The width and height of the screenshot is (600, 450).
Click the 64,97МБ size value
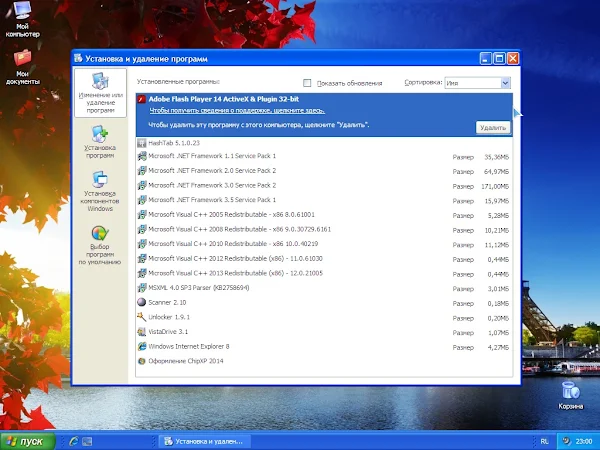tap(496, 172)
